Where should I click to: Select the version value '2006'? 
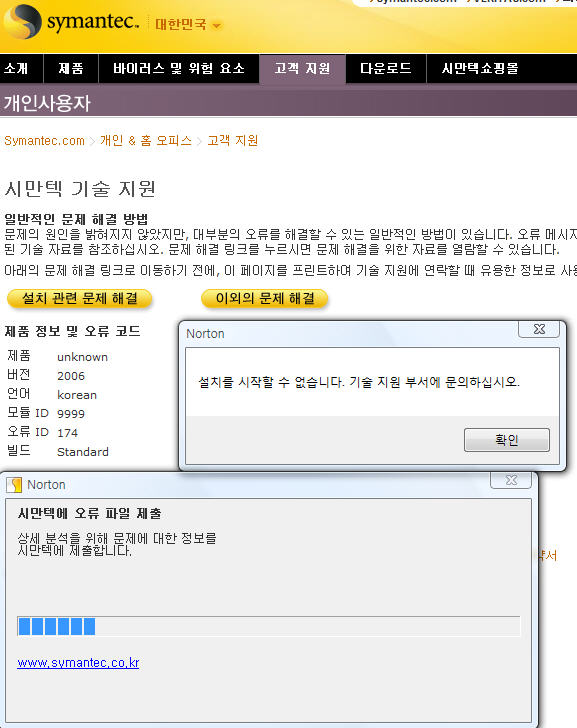(x=71, y=376)
